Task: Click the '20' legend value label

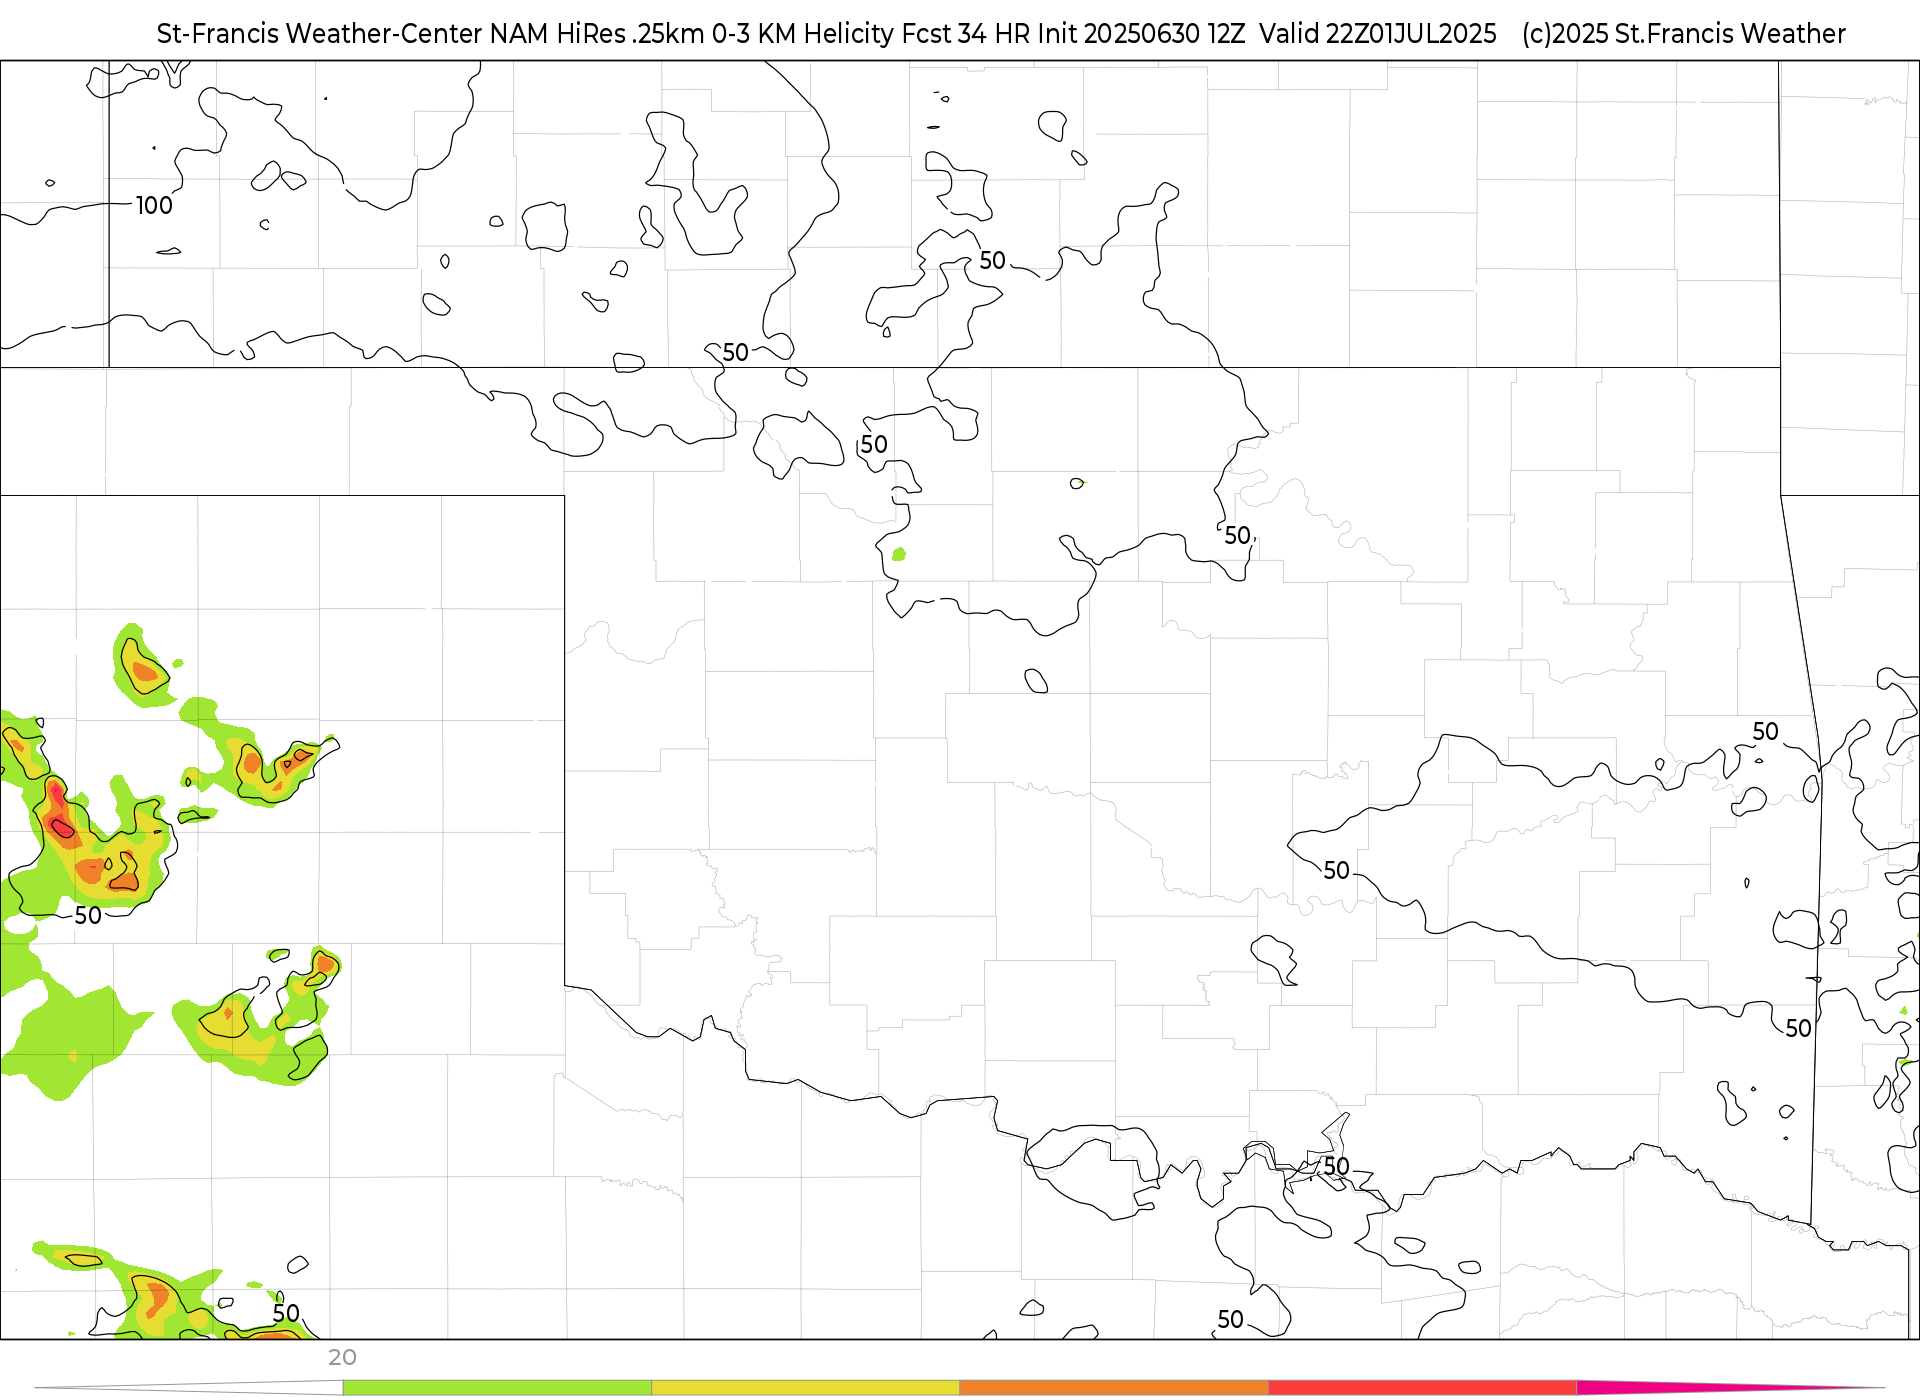Action: tap(342, 1357)
